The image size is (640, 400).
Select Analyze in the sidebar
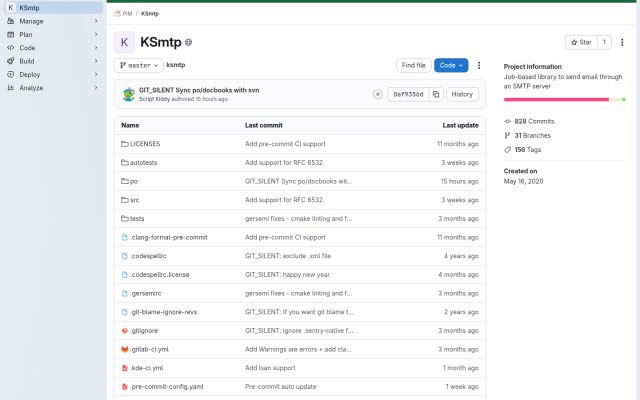(53, 88)
